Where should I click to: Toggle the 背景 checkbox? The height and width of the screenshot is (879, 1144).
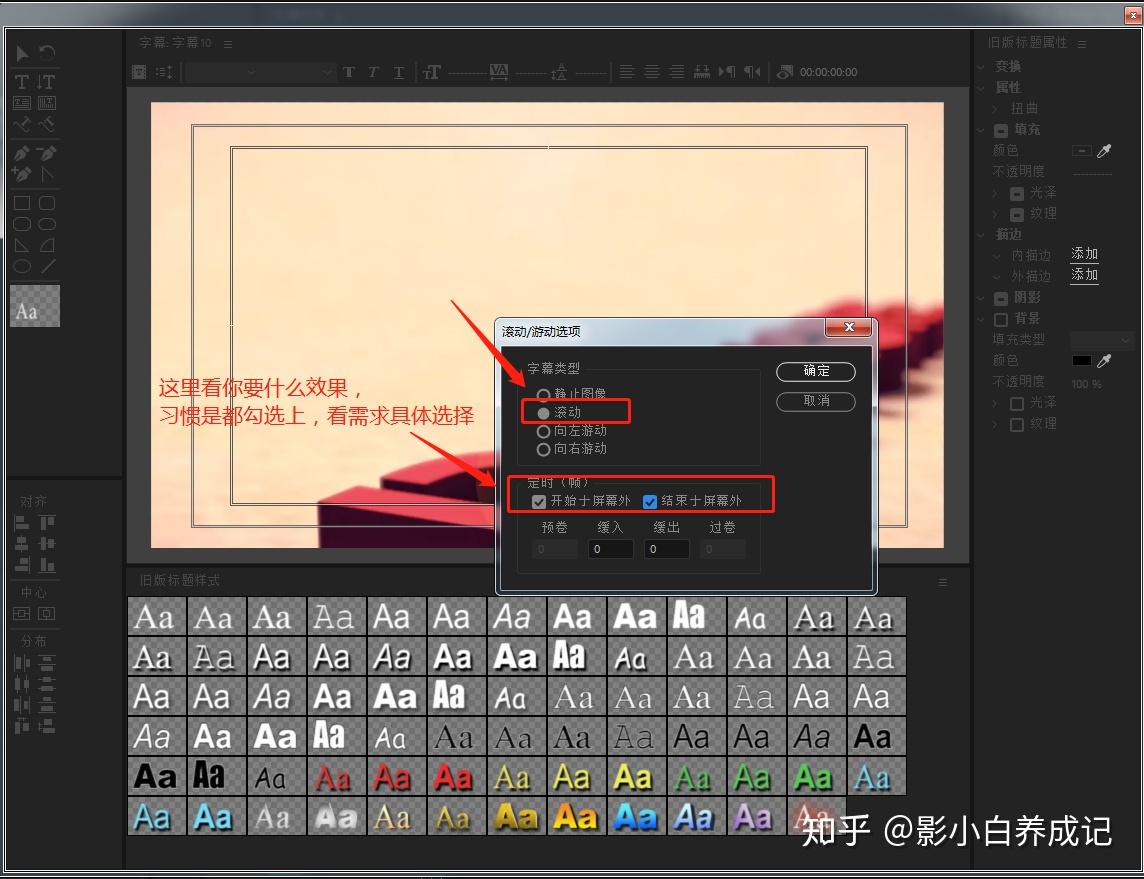1001,320
